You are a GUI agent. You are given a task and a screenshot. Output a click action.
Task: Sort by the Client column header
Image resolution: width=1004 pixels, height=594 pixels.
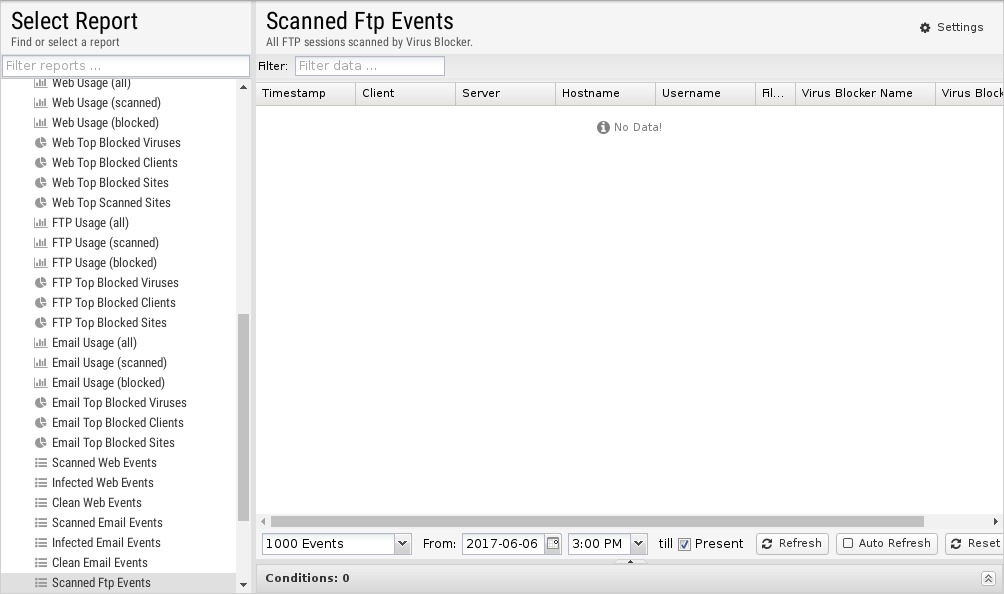click(x=405, y=93)
